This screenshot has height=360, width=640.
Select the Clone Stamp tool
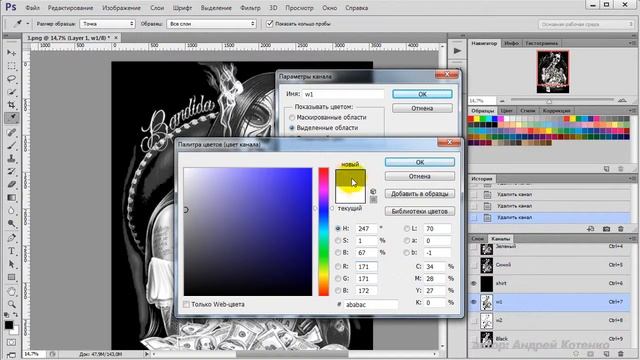(x=11, y=158)
